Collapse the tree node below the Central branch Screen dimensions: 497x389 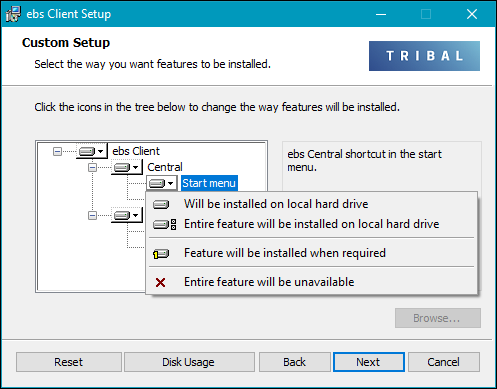pos(92,215)
